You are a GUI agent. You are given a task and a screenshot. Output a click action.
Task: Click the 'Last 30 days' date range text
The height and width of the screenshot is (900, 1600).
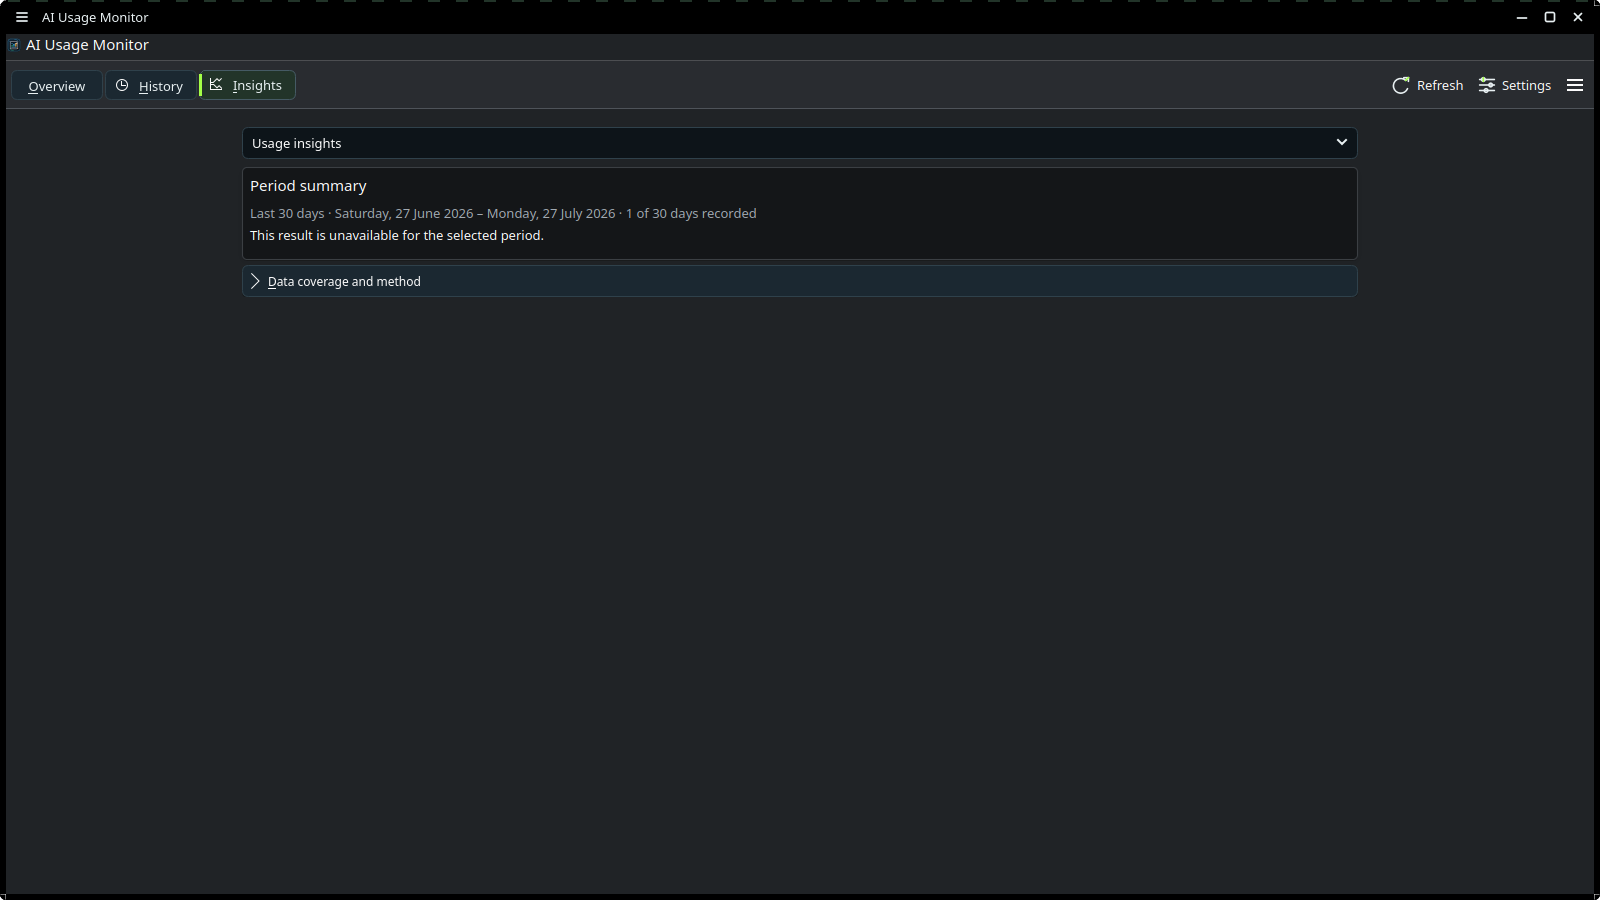pyautogui.click(x=503, y=214)
